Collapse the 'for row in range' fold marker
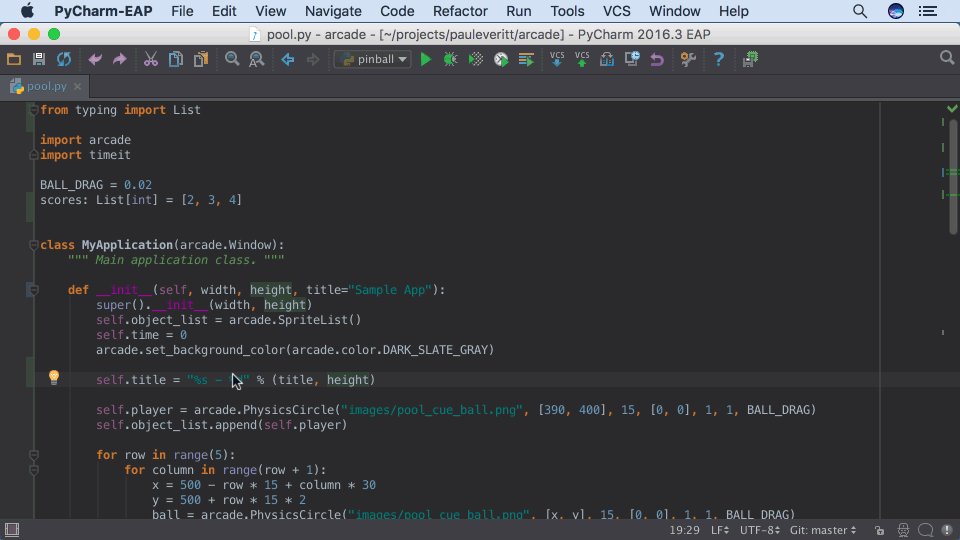The width and height of the screenshot is (960, 540). [34, 455]
